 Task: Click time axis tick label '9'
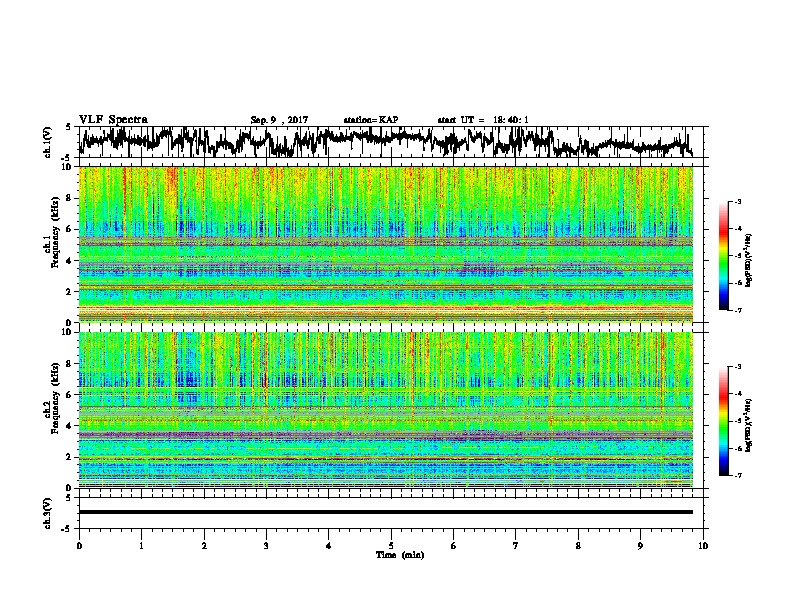640,546
